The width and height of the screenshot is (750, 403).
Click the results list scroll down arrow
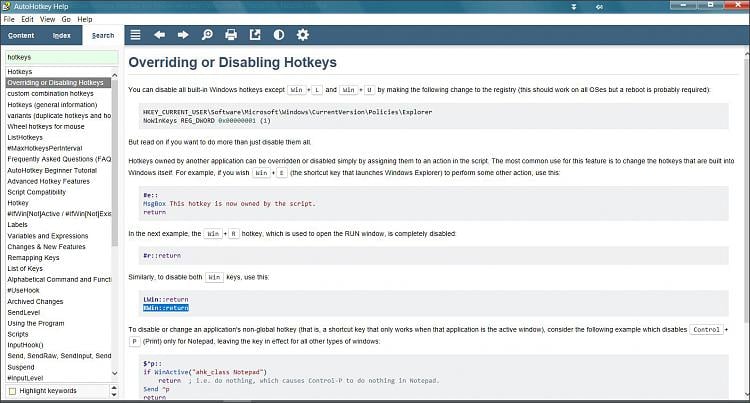point(114,373)
